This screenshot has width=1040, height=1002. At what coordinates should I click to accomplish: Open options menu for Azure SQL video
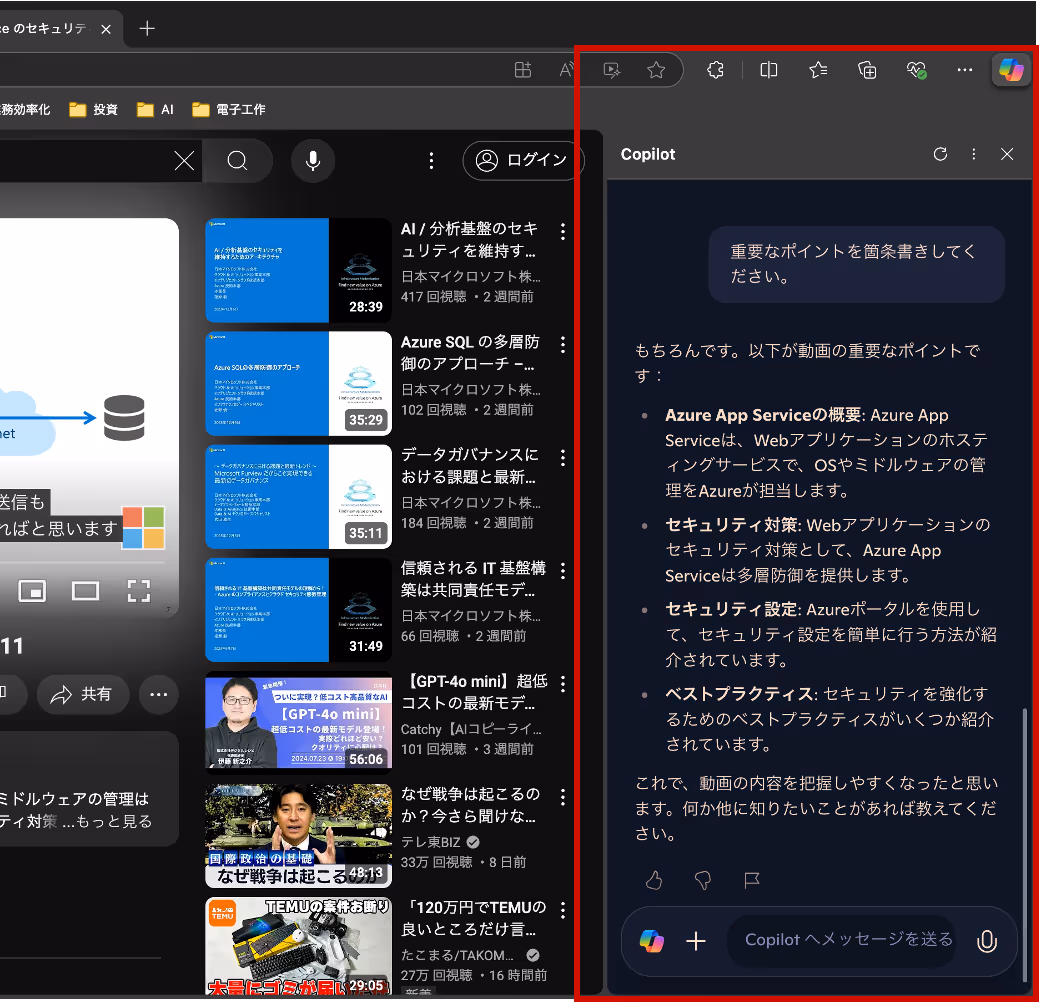point(562,344)
